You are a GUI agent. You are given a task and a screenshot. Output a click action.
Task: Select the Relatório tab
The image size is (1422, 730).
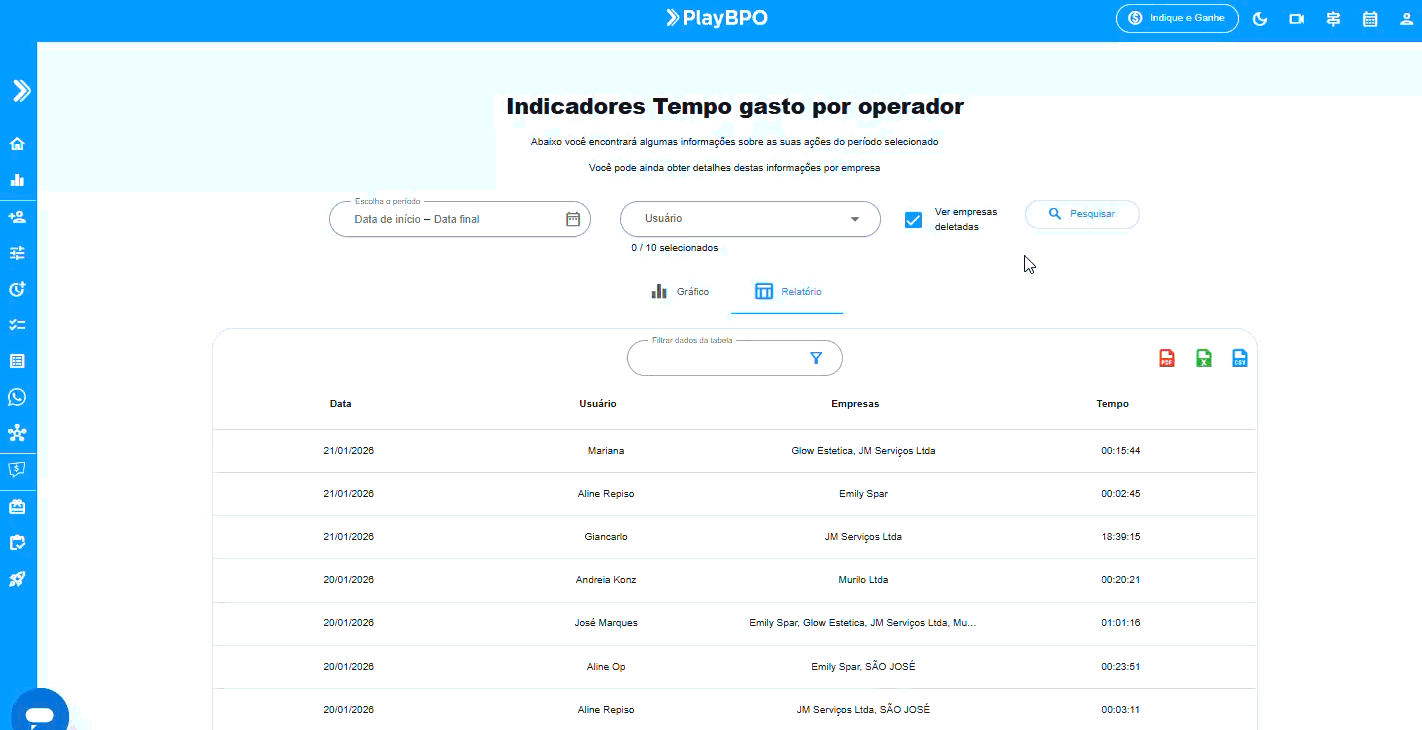788,292
